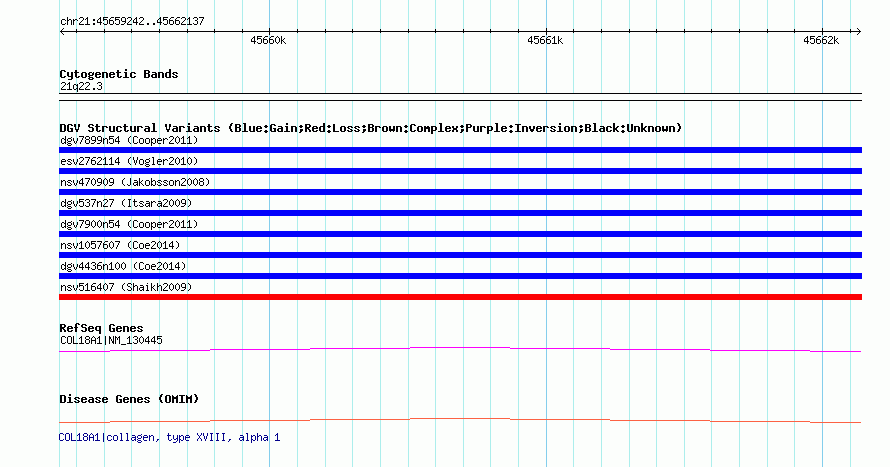Click the 45660k ruler tick label
890x467 pixels.
click(268, 40)
